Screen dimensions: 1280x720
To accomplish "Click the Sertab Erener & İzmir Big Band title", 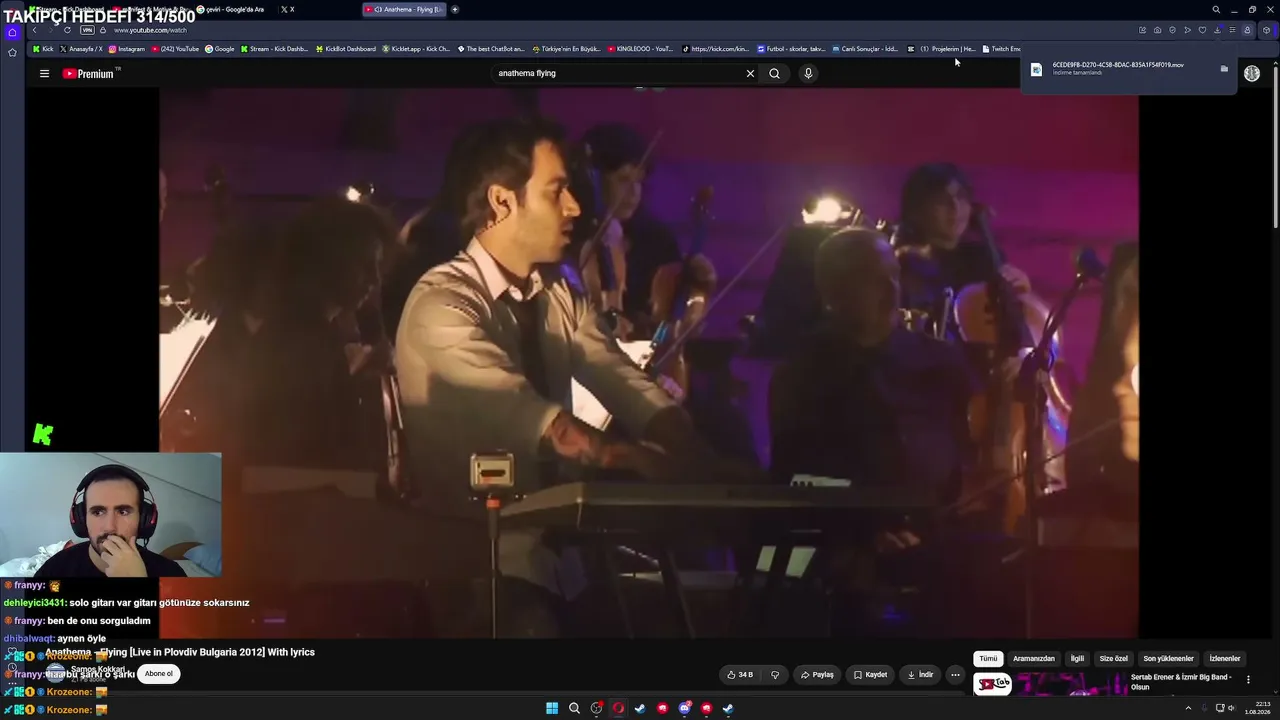I will coord(1181,682).
